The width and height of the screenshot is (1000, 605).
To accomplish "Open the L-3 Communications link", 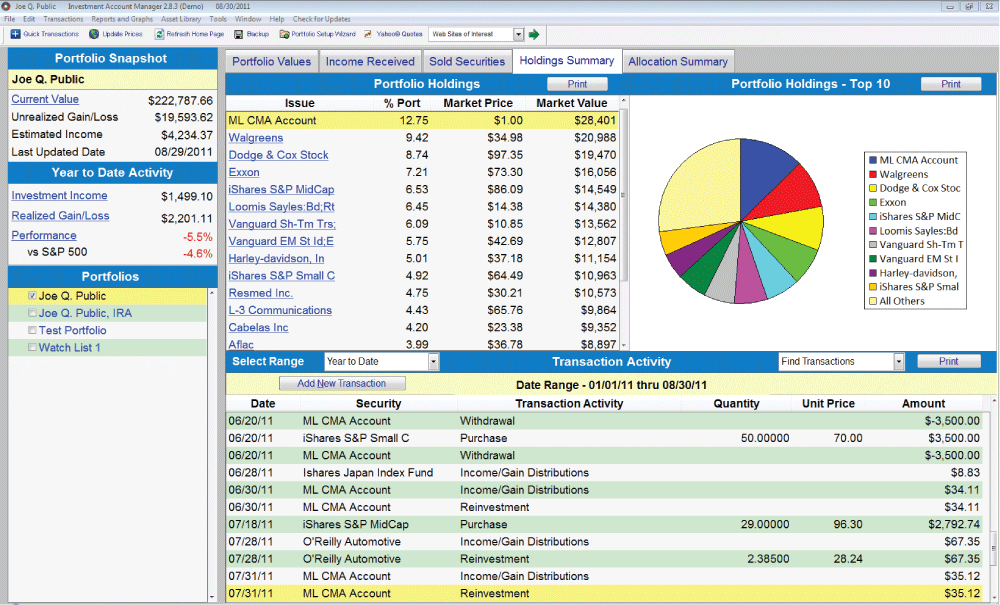I will tap(280, 310).
